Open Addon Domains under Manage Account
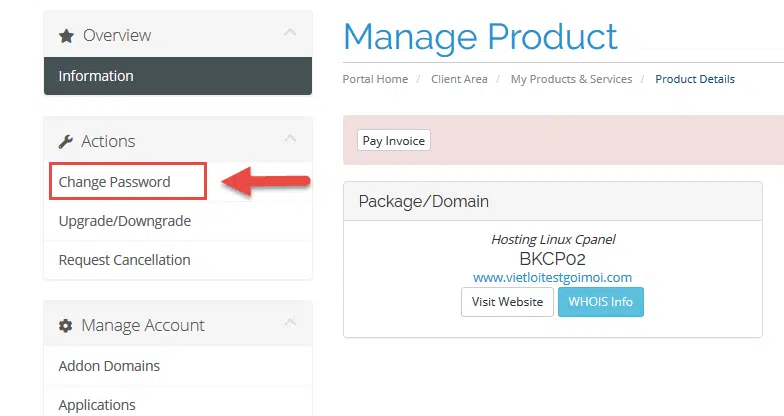The image size is (784, 416). (178, 366)
